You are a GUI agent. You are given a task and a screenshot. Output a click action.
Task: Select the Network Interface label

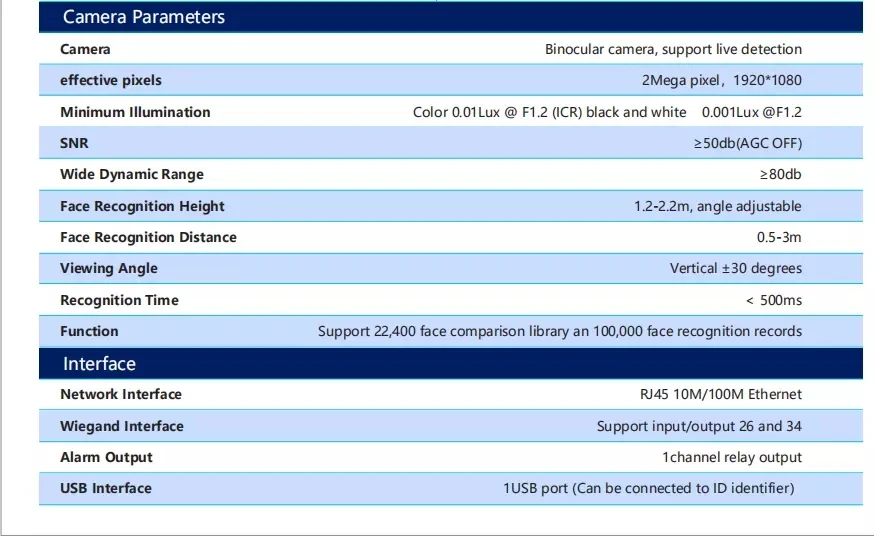pyautogui.click(x=121, y=394)
